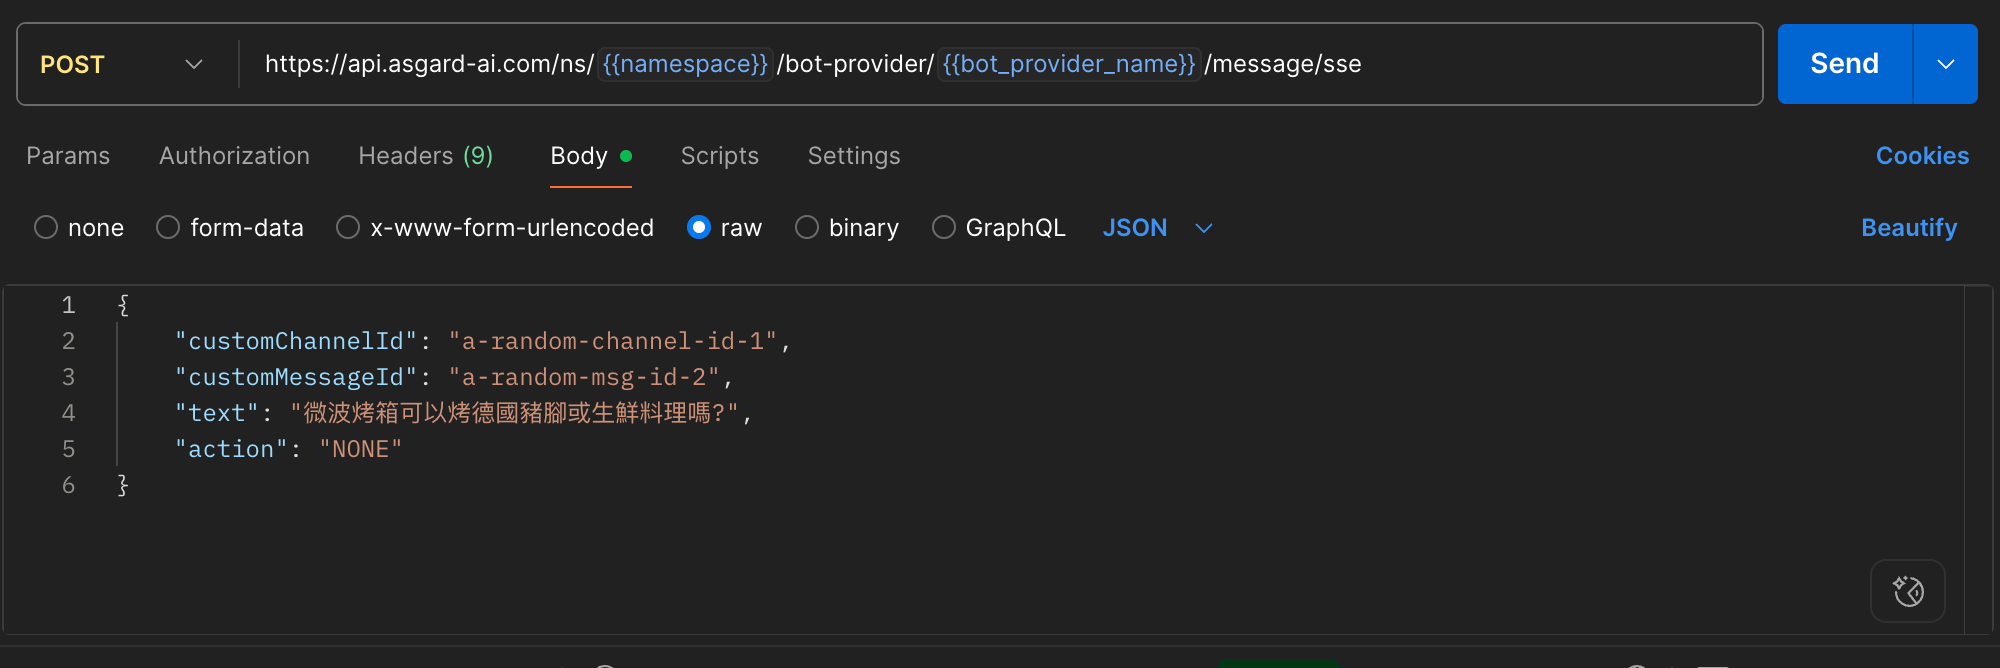Click the Cookies link
This screenshot has height=668, width=2000.
[1921, 156]
